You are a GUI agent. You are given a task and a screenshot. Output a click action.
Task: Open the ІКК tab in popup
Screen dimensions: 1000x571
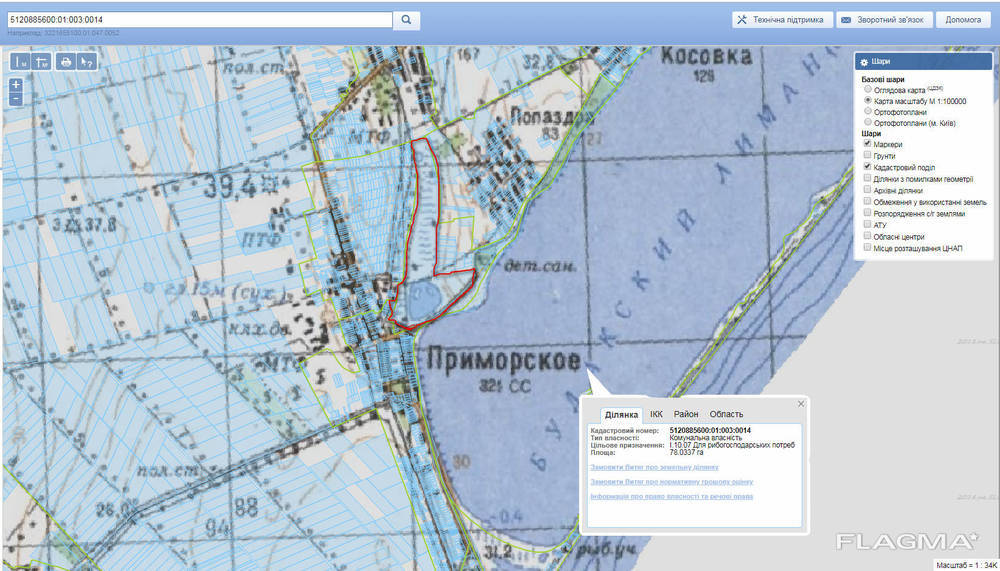coord(656,414)
